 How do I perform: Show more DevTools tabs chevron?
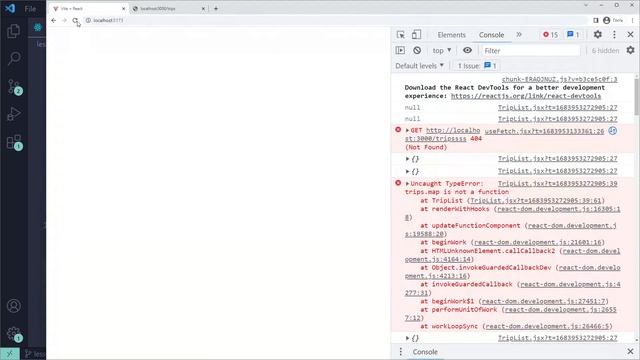[x=519, y=35]
